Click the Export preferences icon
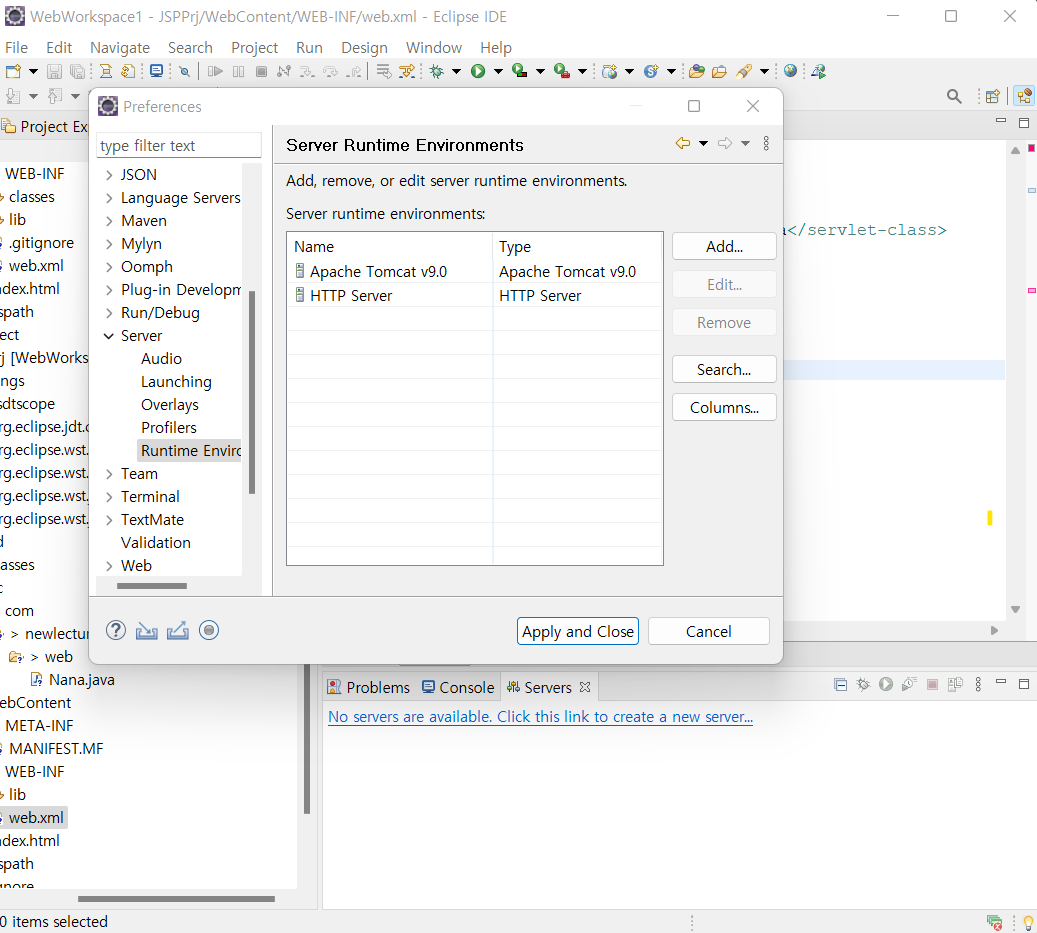1037x933 pixels. [x=178, y=631]
